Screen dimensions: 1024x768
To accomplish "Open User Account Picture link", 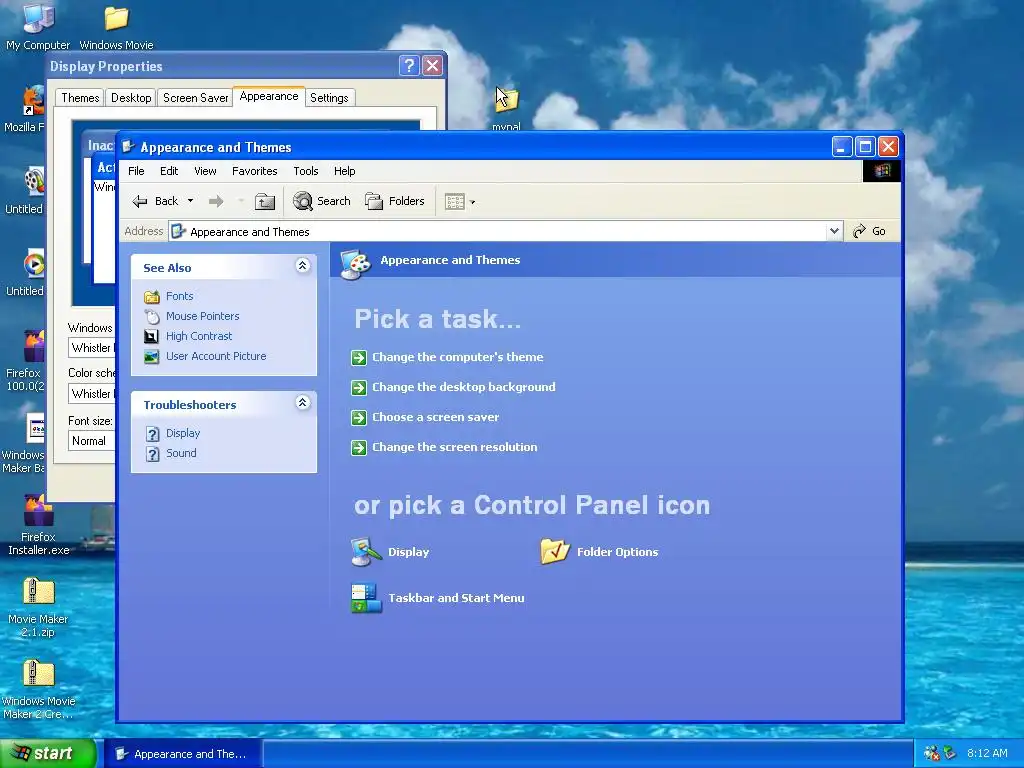I will coord(216,356).
